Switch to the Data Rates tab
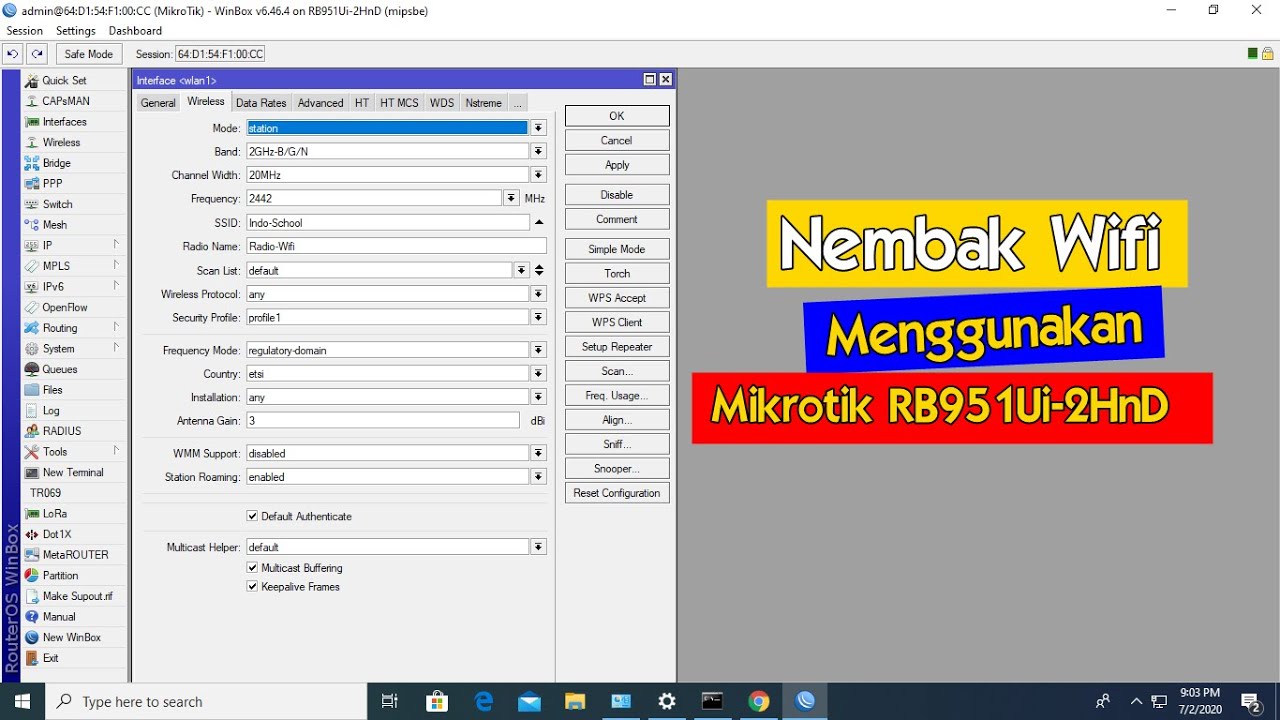The width and height of the screenshot is (1280, 720). [261, 103]
